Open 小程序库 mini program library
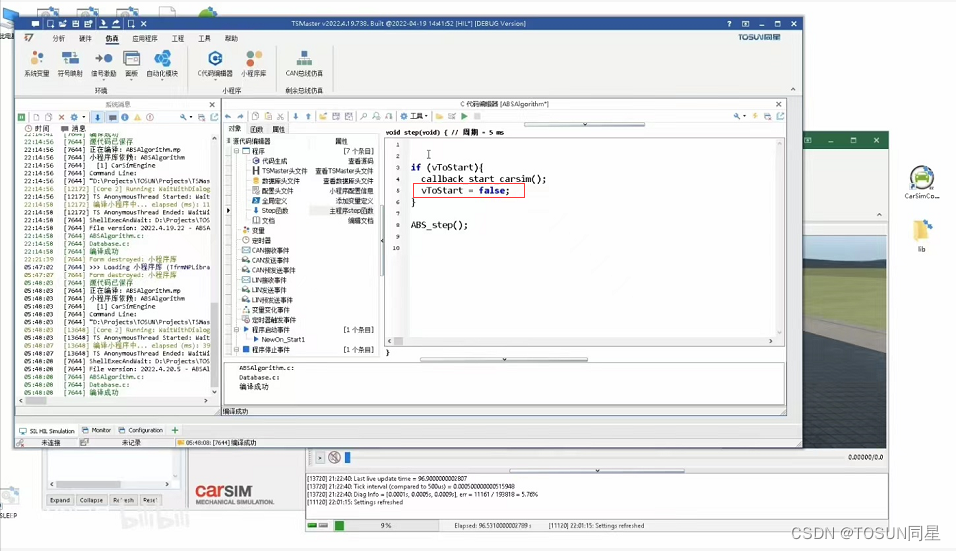 254,64
